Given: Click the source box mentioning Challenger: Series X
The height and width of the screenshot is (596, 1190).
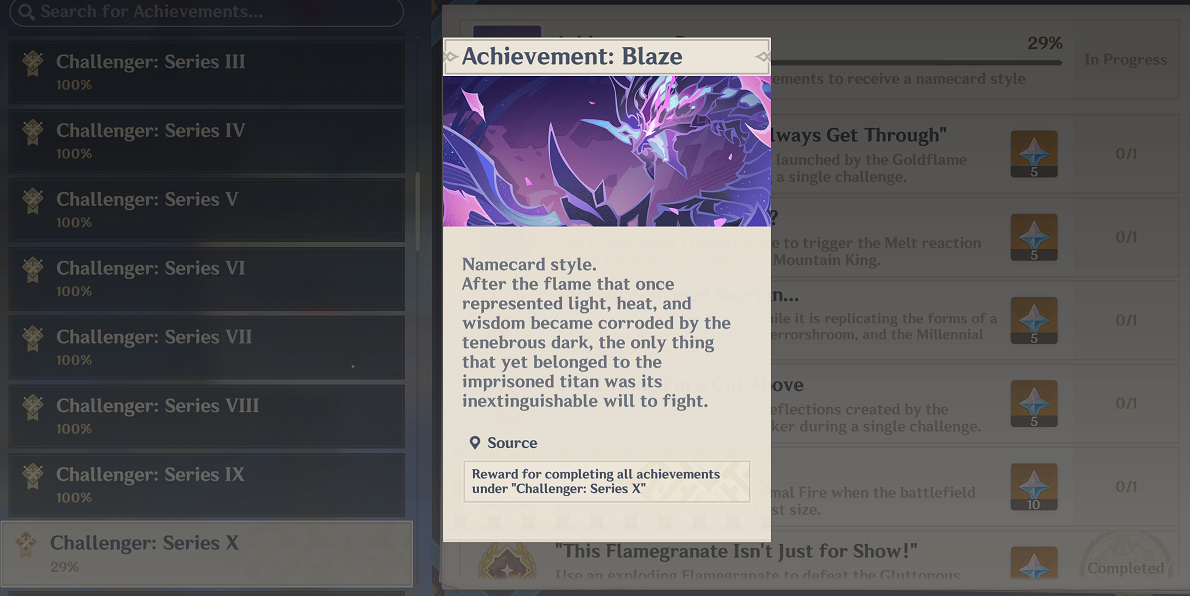Looking at the screenshot, I should pos(607,481).
